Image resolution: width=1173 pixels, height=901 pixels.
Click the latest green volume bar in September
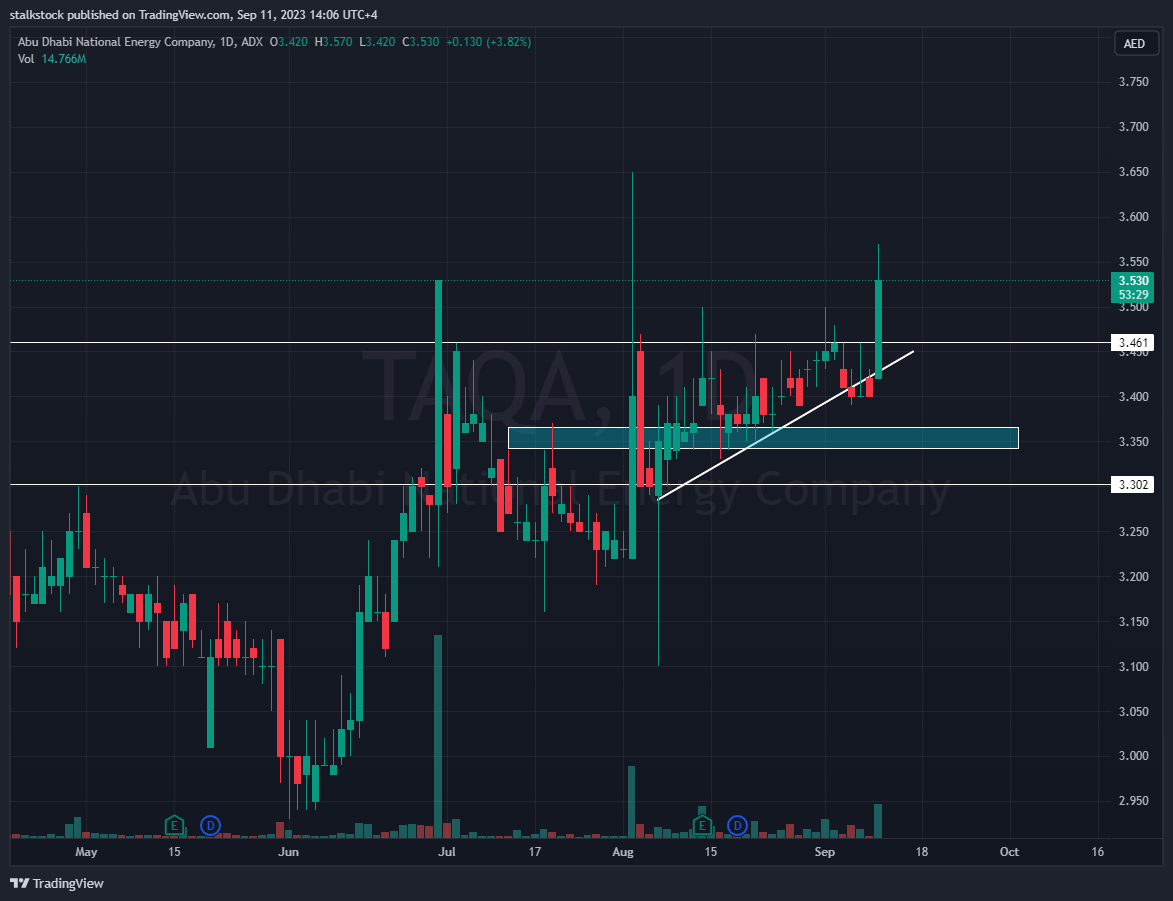(x=878, y=821)
